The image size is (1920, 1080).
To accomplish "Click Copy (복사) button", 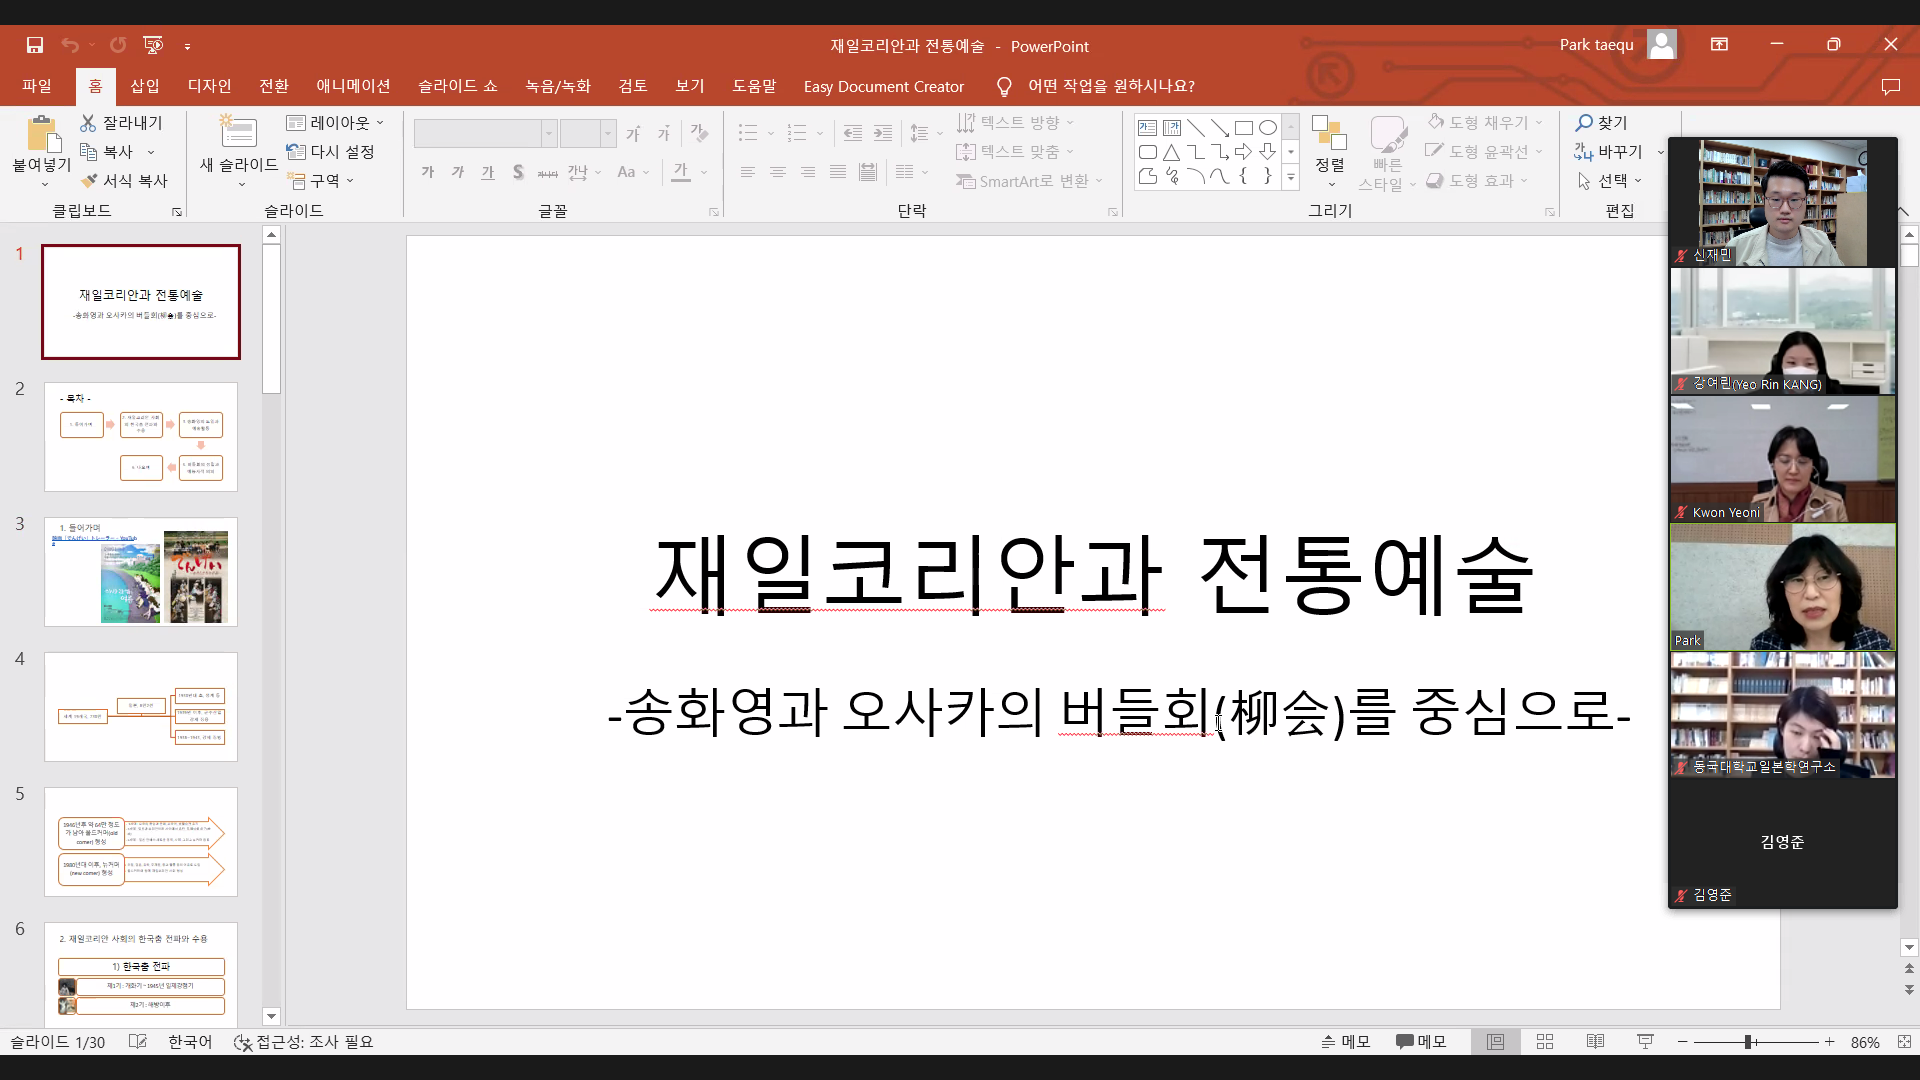I will tap(107, 152).
